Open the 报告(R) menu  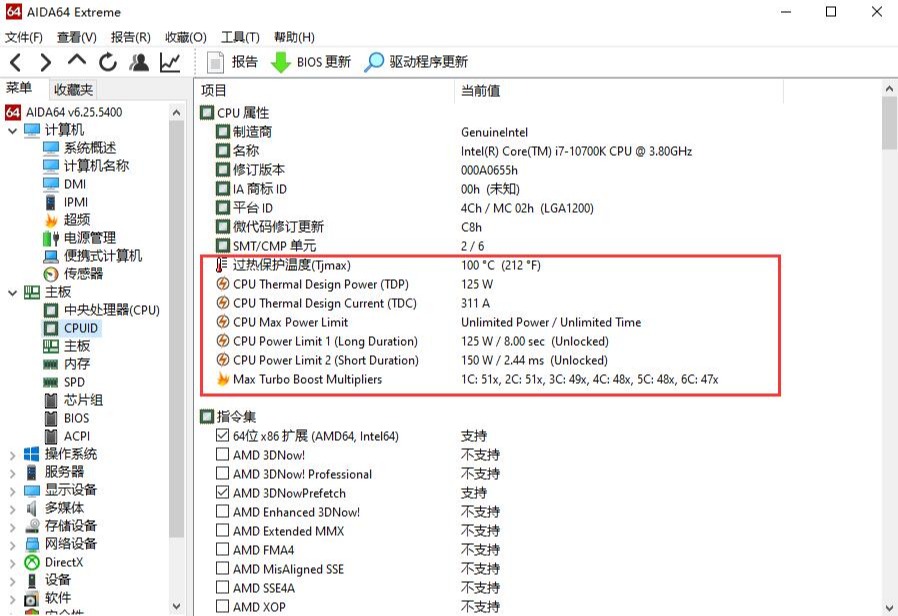coord(131,37)
